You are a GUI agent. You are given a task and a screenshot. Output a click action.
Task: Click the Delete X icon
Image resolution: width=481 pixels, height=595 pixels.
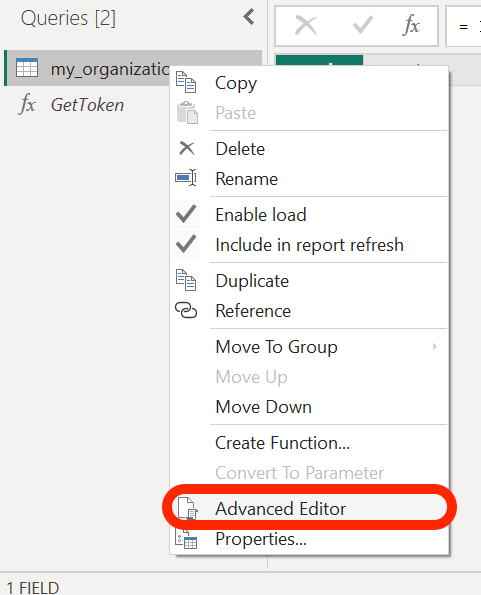point(187,148)
